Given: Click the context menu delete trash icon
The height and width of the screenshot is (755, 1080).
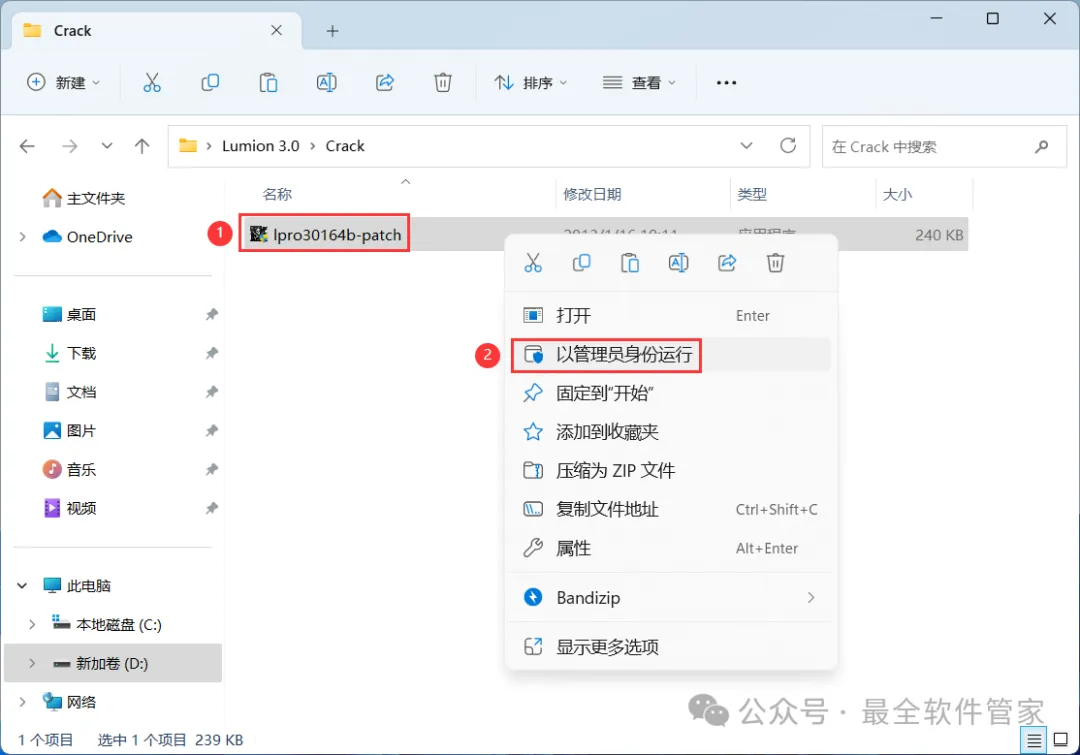Looking at the screenshot, I should [776, 262].
